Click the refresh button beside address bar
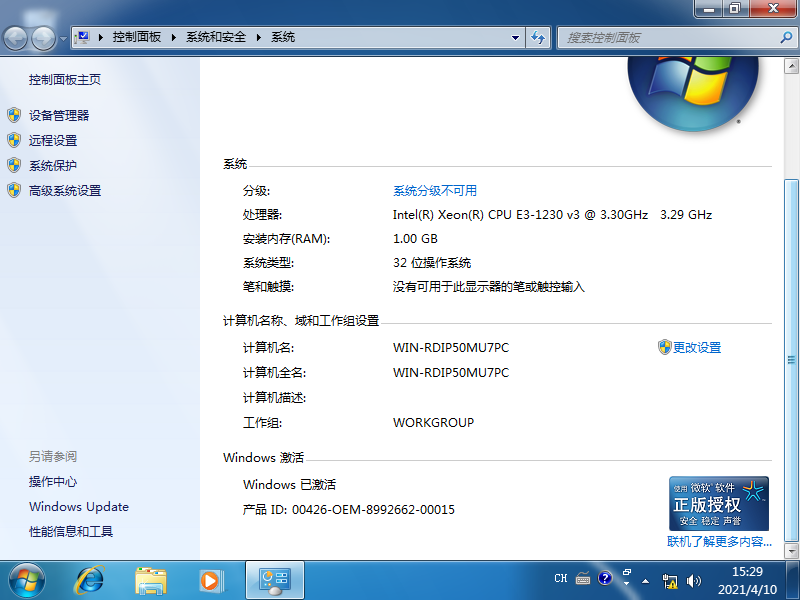Screen dimensions: 800x600 tap(538, 38)
